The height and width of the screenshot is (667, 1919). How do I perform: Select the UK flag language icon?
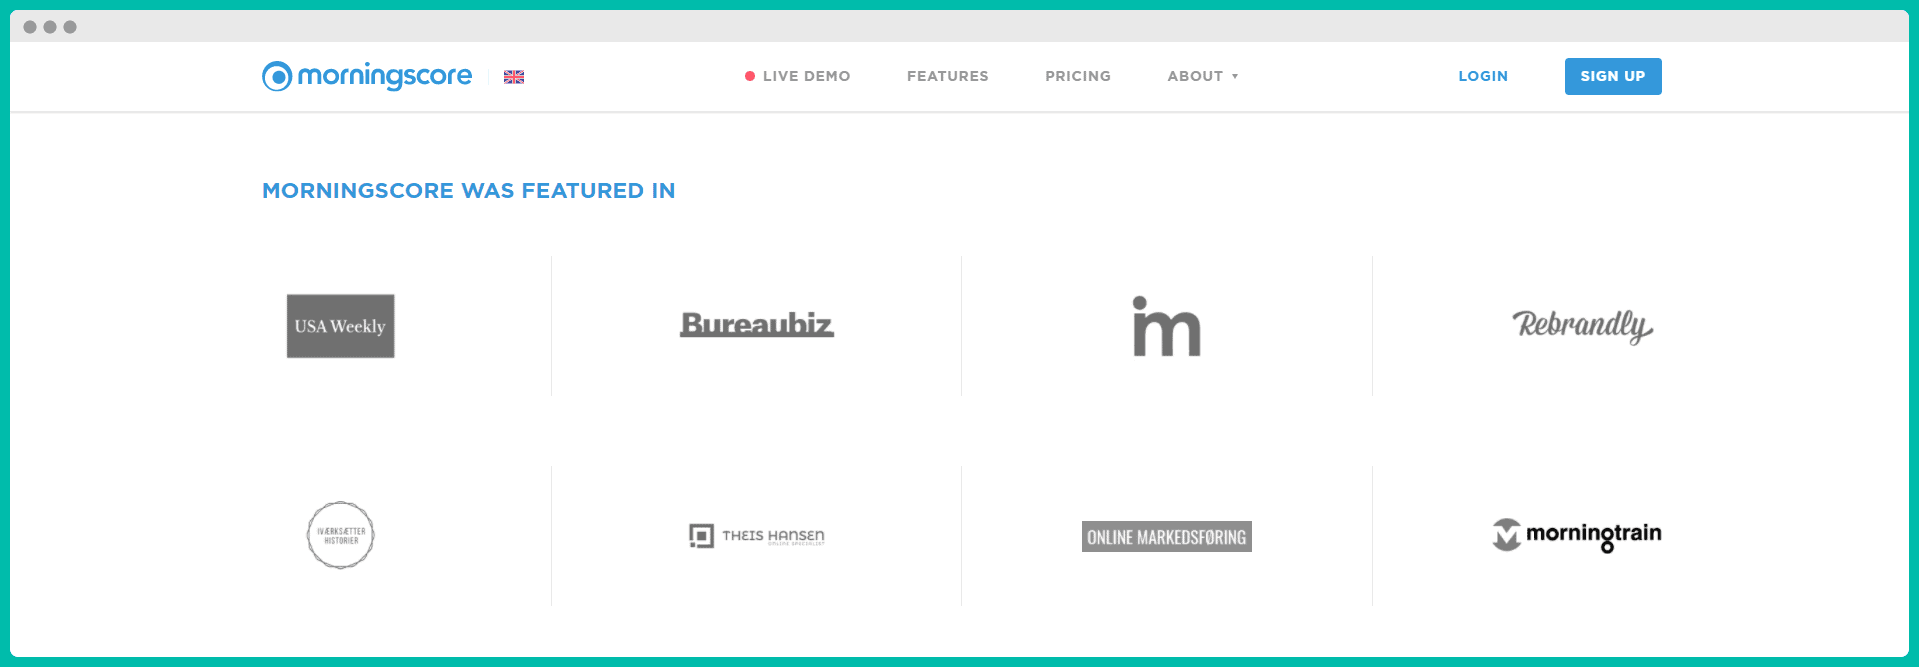pyautogui.click(x=514, y=77)
